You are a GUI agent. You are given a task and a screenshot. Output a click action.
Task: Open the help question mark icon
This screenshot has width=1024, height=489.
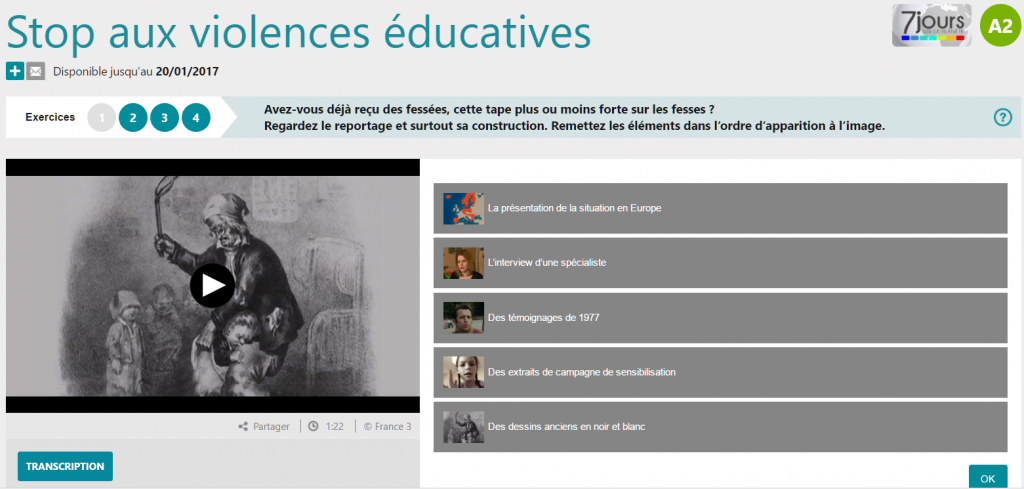pyautogui.click(x=1003, y=117)
